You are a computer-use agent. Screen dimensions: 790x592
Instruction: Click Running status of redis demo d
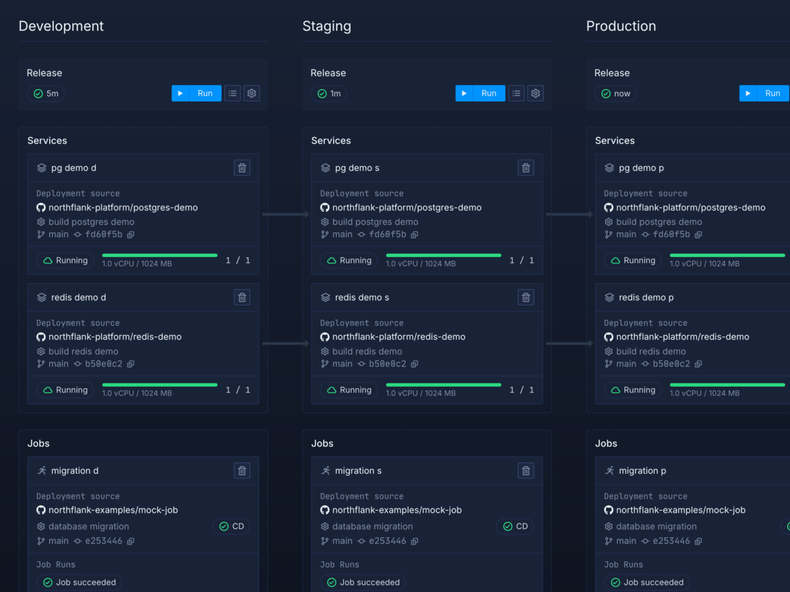pos(64,390)
